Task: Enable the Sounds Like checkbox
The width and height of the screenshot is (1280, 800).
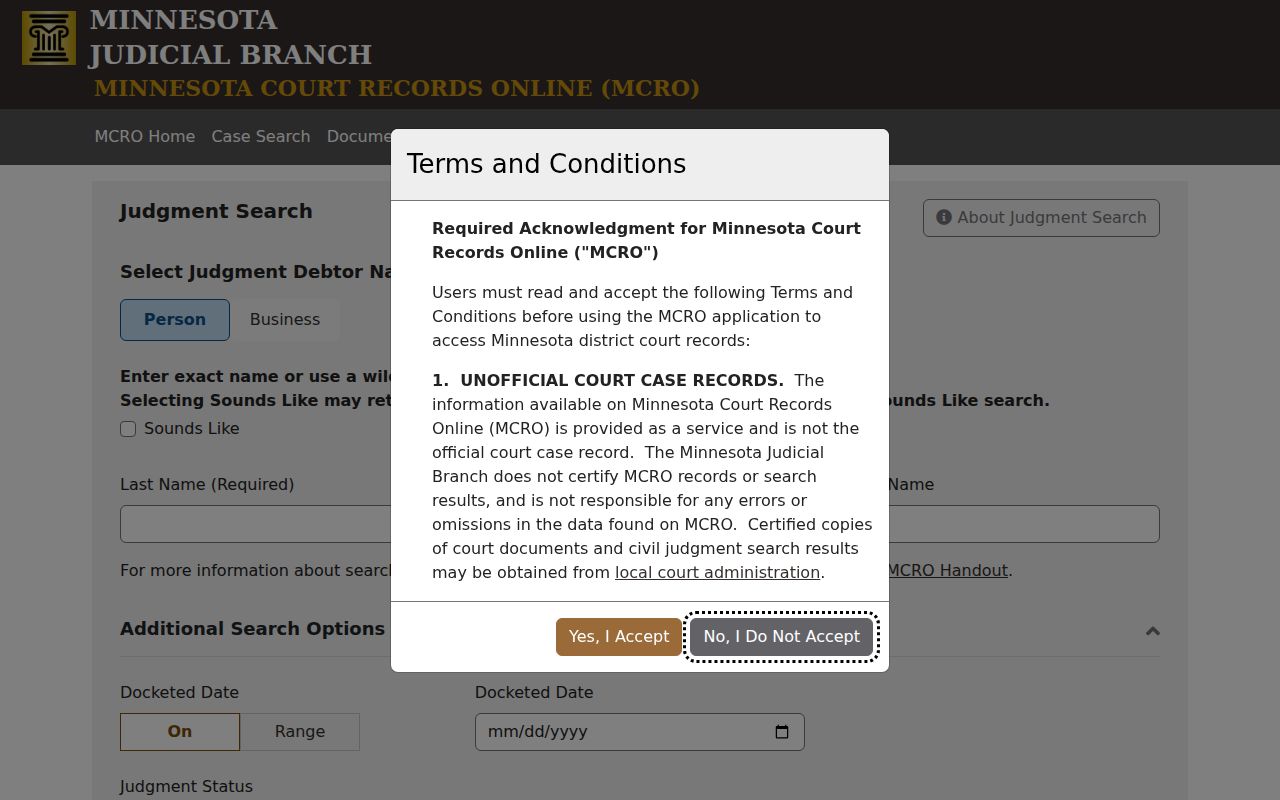Action: [x=128, y=429]
